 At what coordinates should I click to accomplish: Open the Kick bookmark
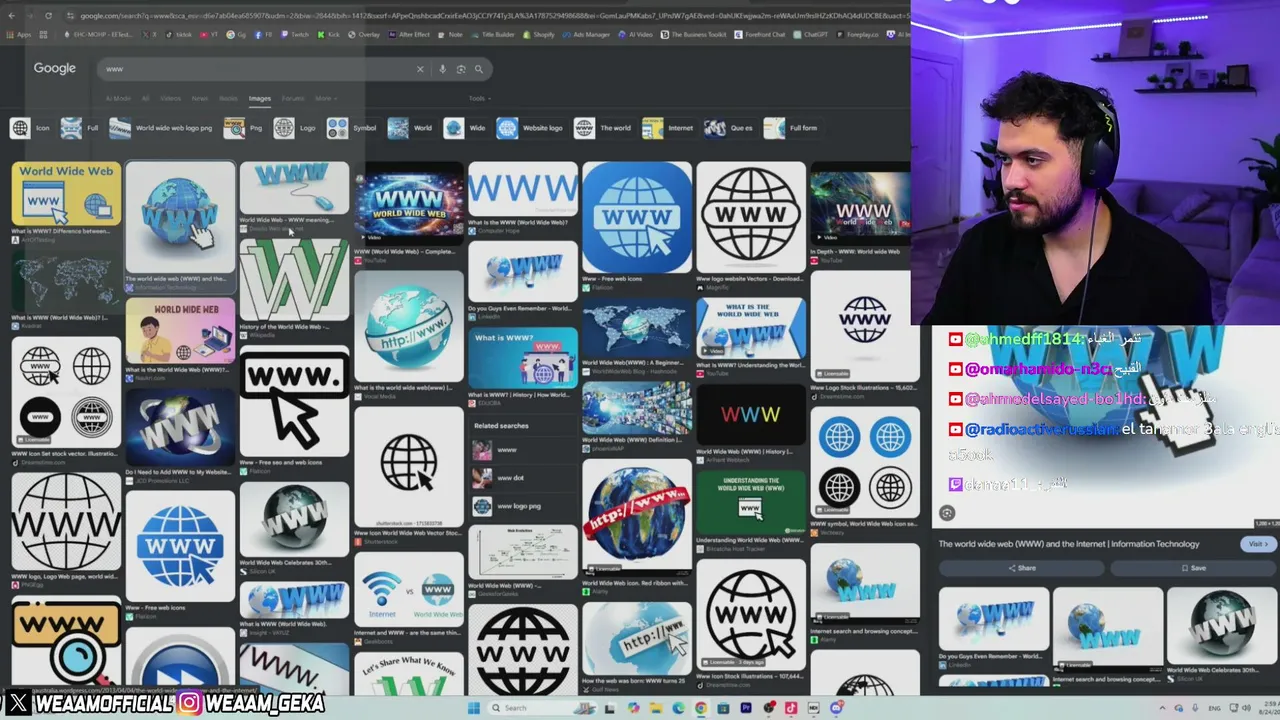point(327,34)
